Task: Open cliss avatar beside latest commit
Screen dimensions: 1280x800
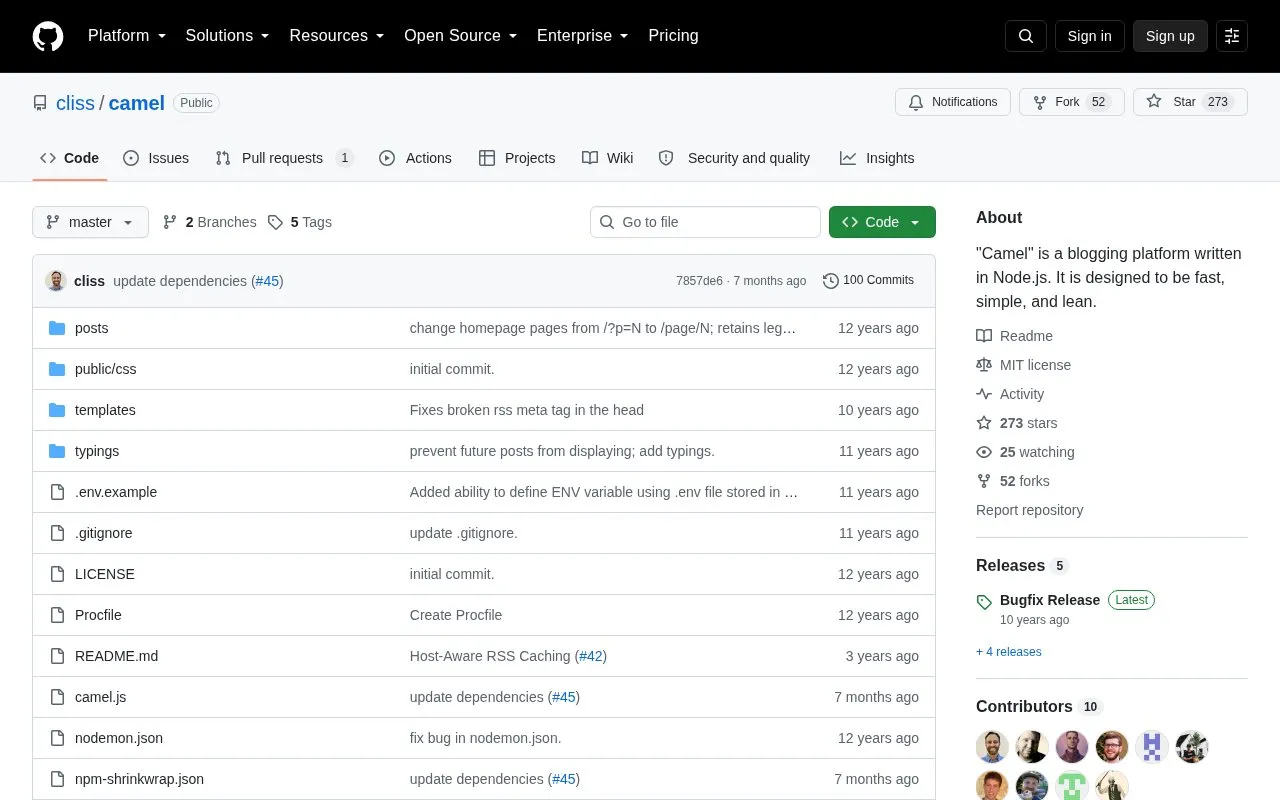Action: [56, 281]
